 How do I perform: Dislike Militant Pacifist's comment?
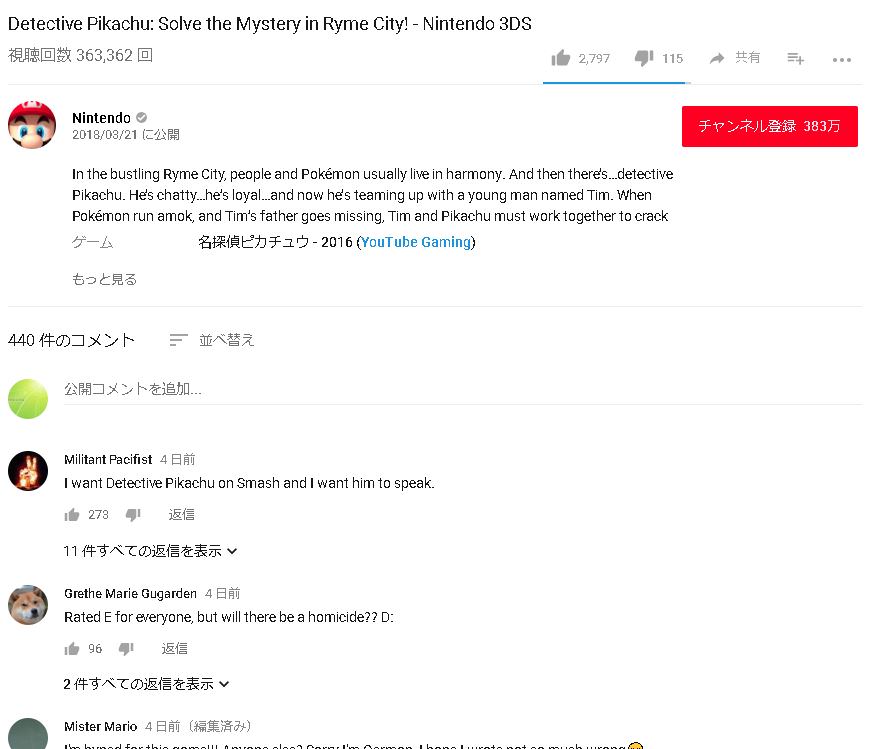click(133, 515)
